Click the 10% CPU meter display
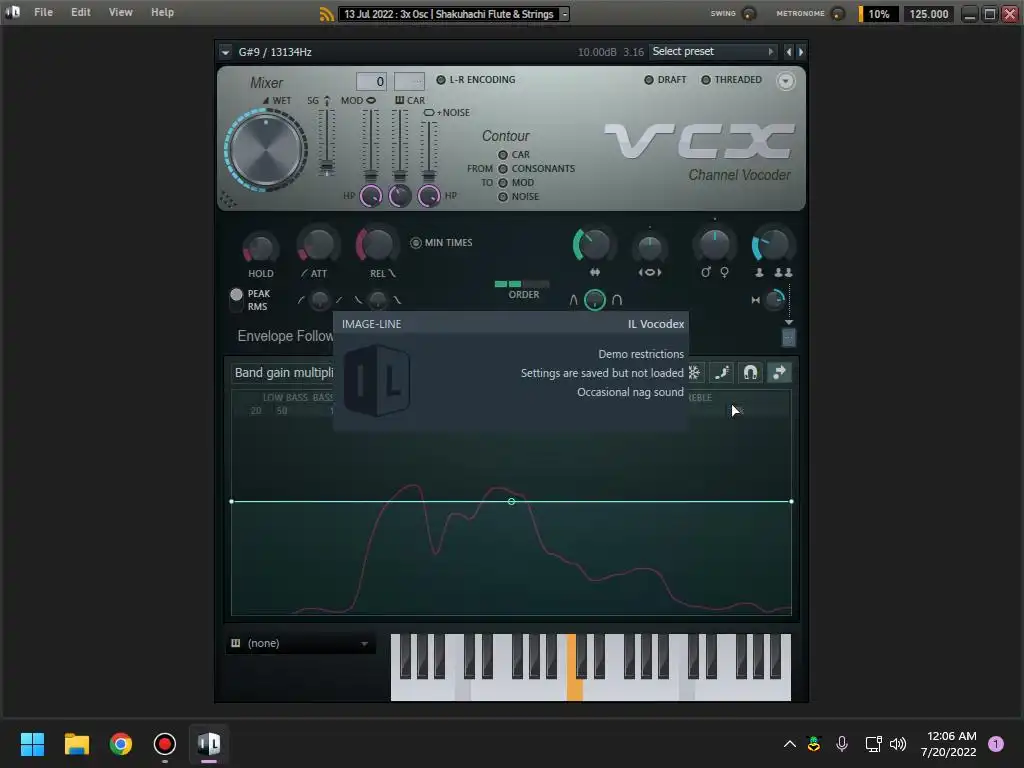 [x=878, y=14]
